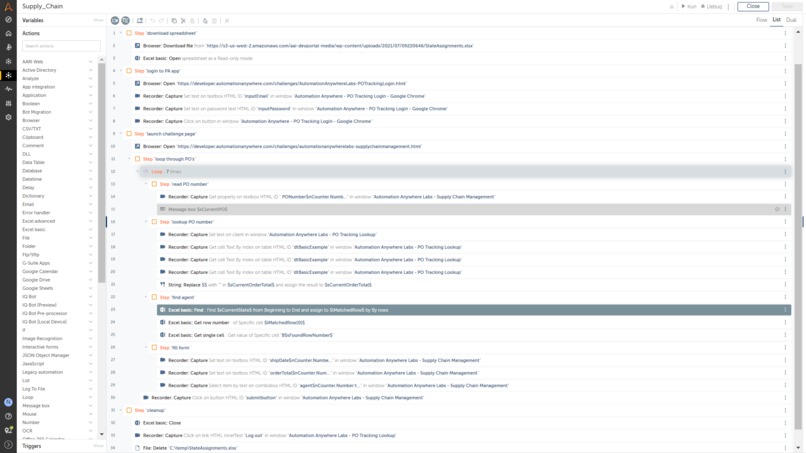The image size is (806, 453).
Task: Click the Debug label
Action: [x=714, y=7]
